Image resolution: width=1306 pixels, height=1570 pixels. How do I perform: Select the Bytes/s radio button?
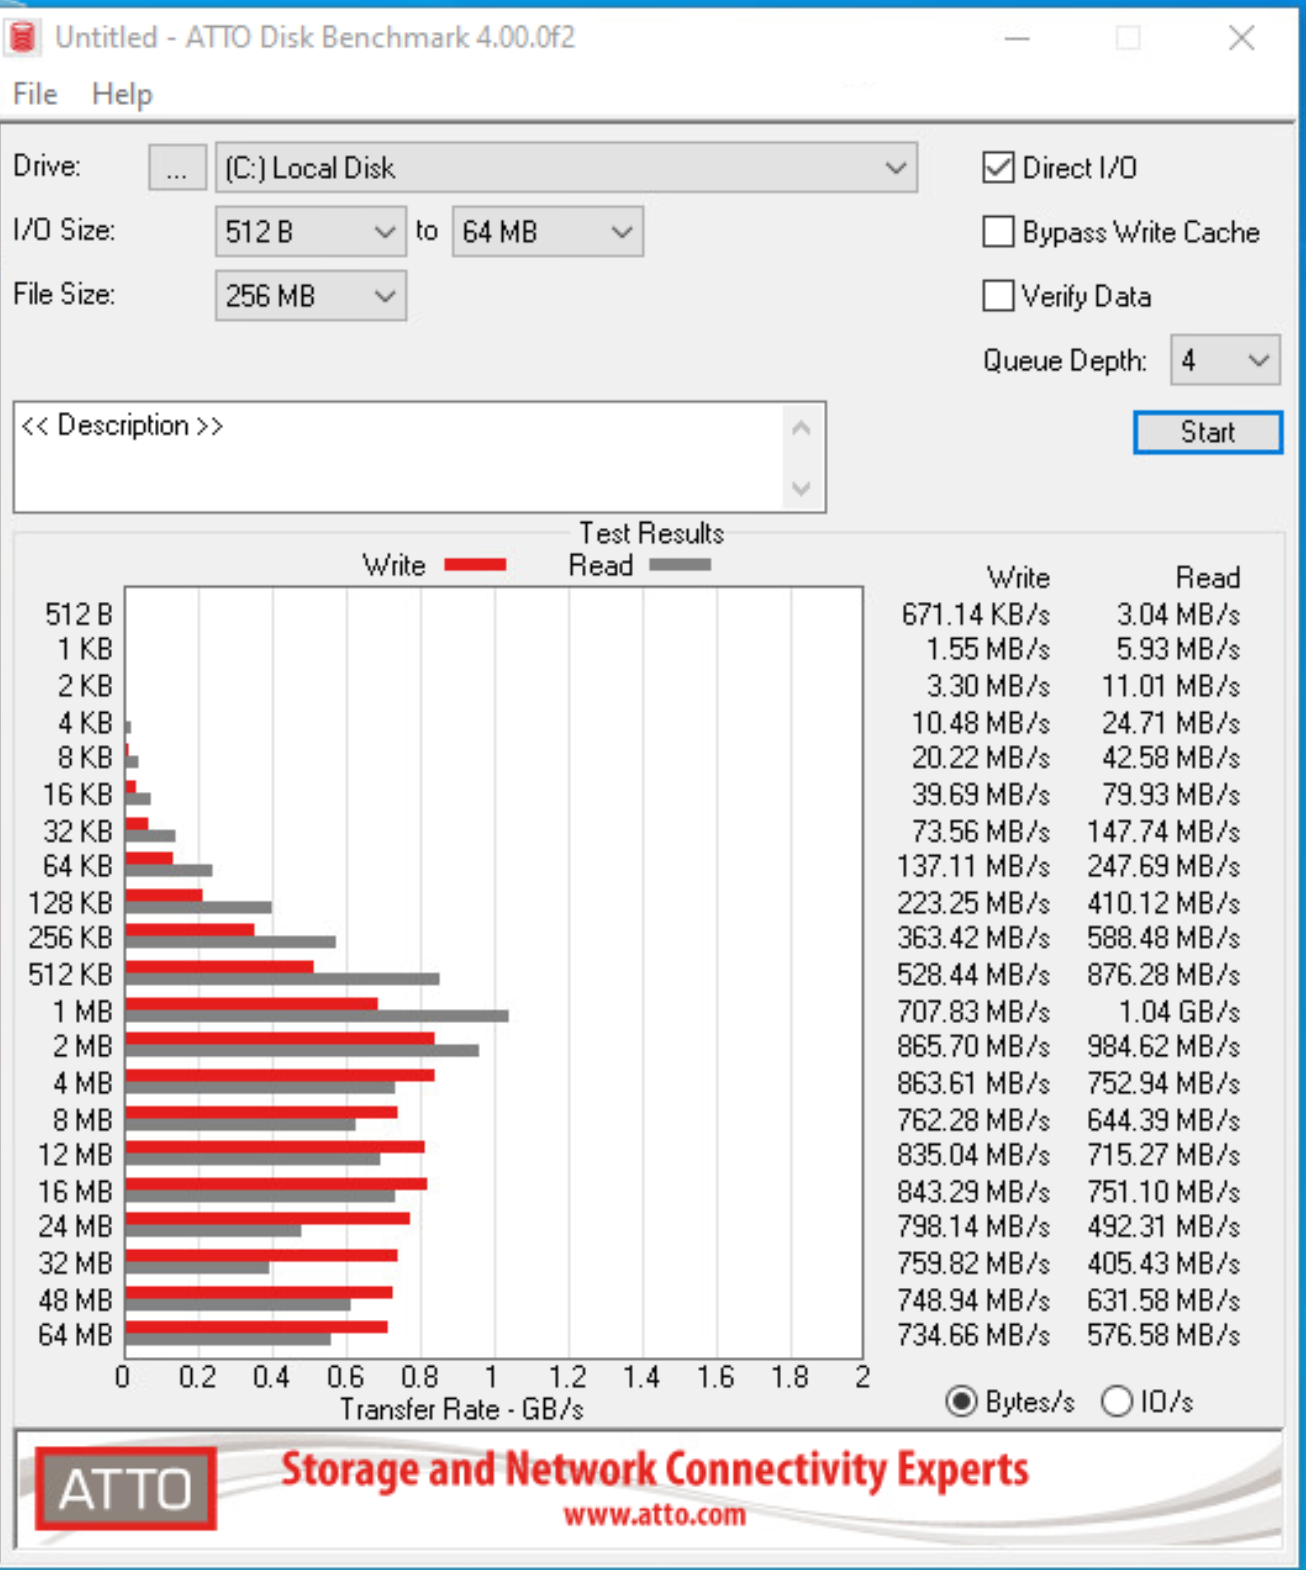pos(961,1402)
